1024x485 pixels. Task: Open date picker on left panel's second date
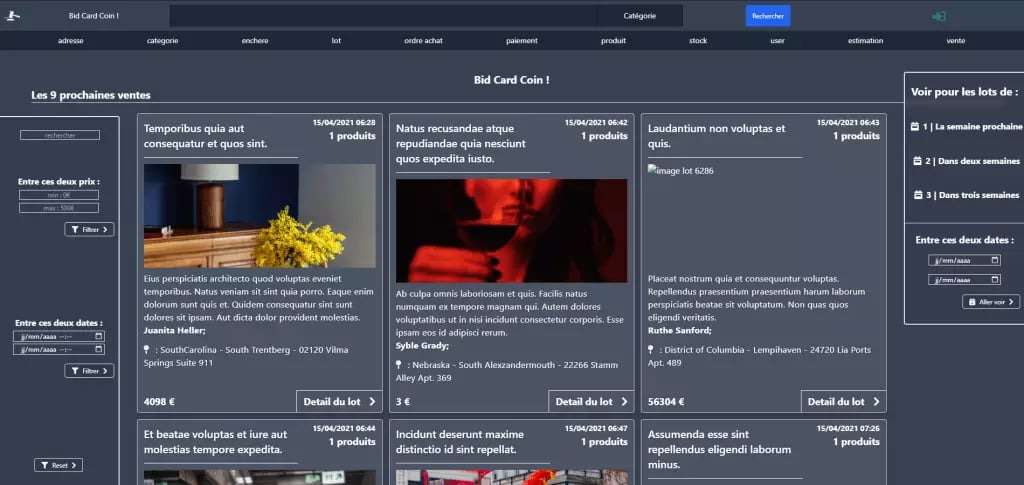click(98, 350)
